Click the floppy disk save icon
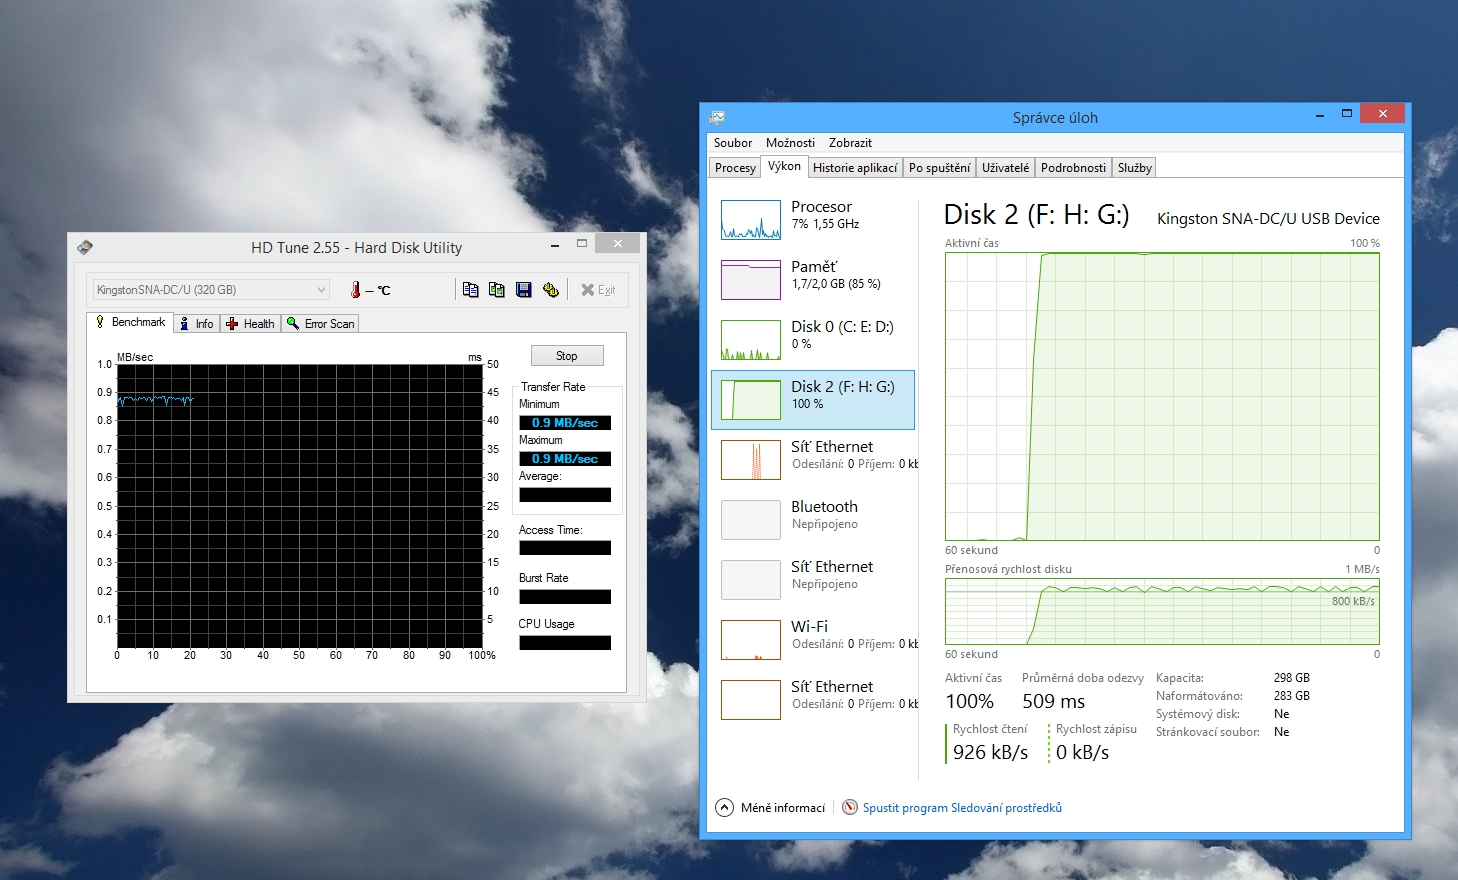The height and width of the screenshot is (880, 1458). pos(523,290)
